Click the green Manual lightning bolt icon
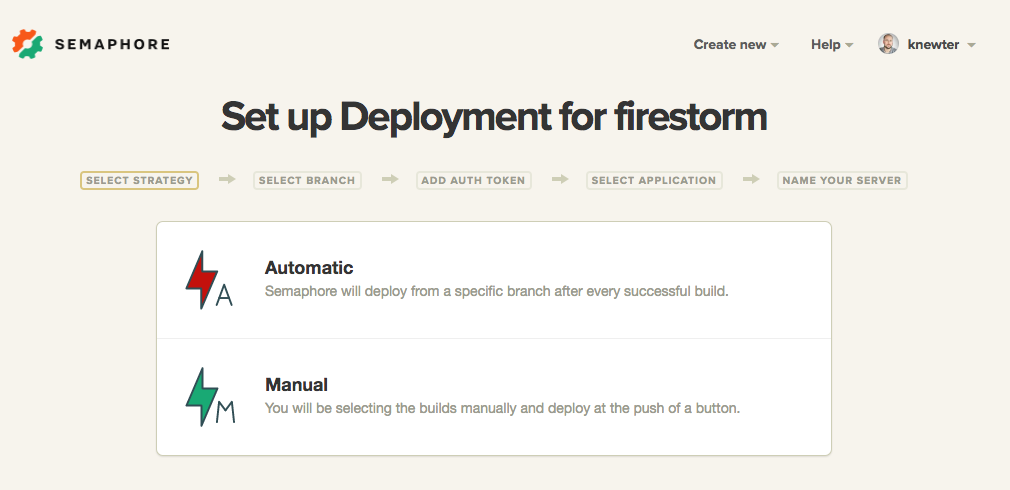Viewport: 1010px width, 490px height. point(209,397)
